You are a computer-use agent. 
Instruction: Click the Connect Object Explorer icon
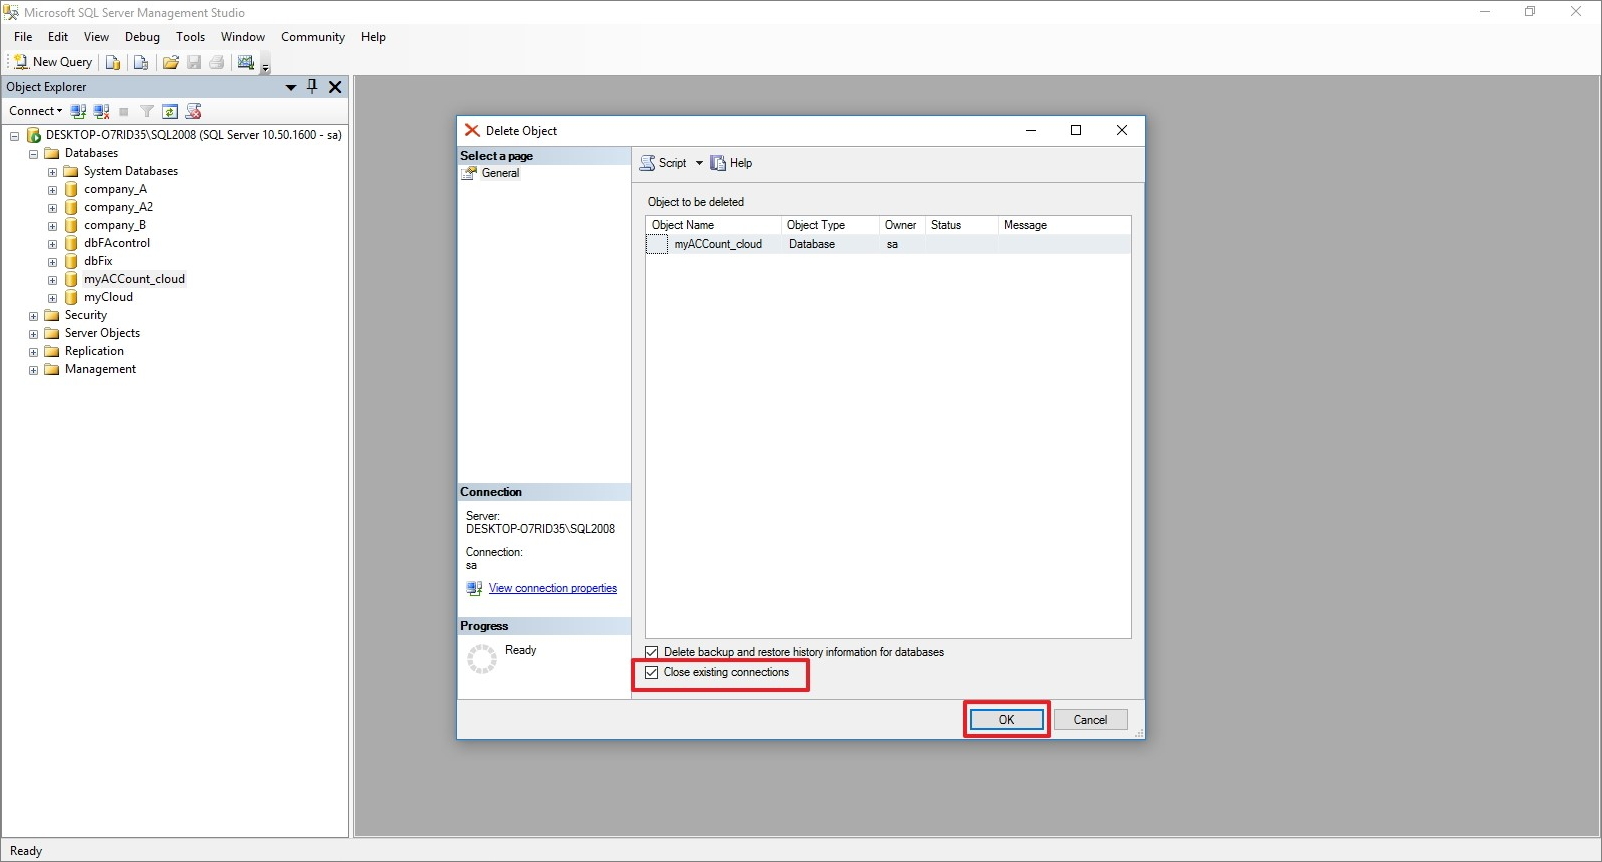point(78,111)
